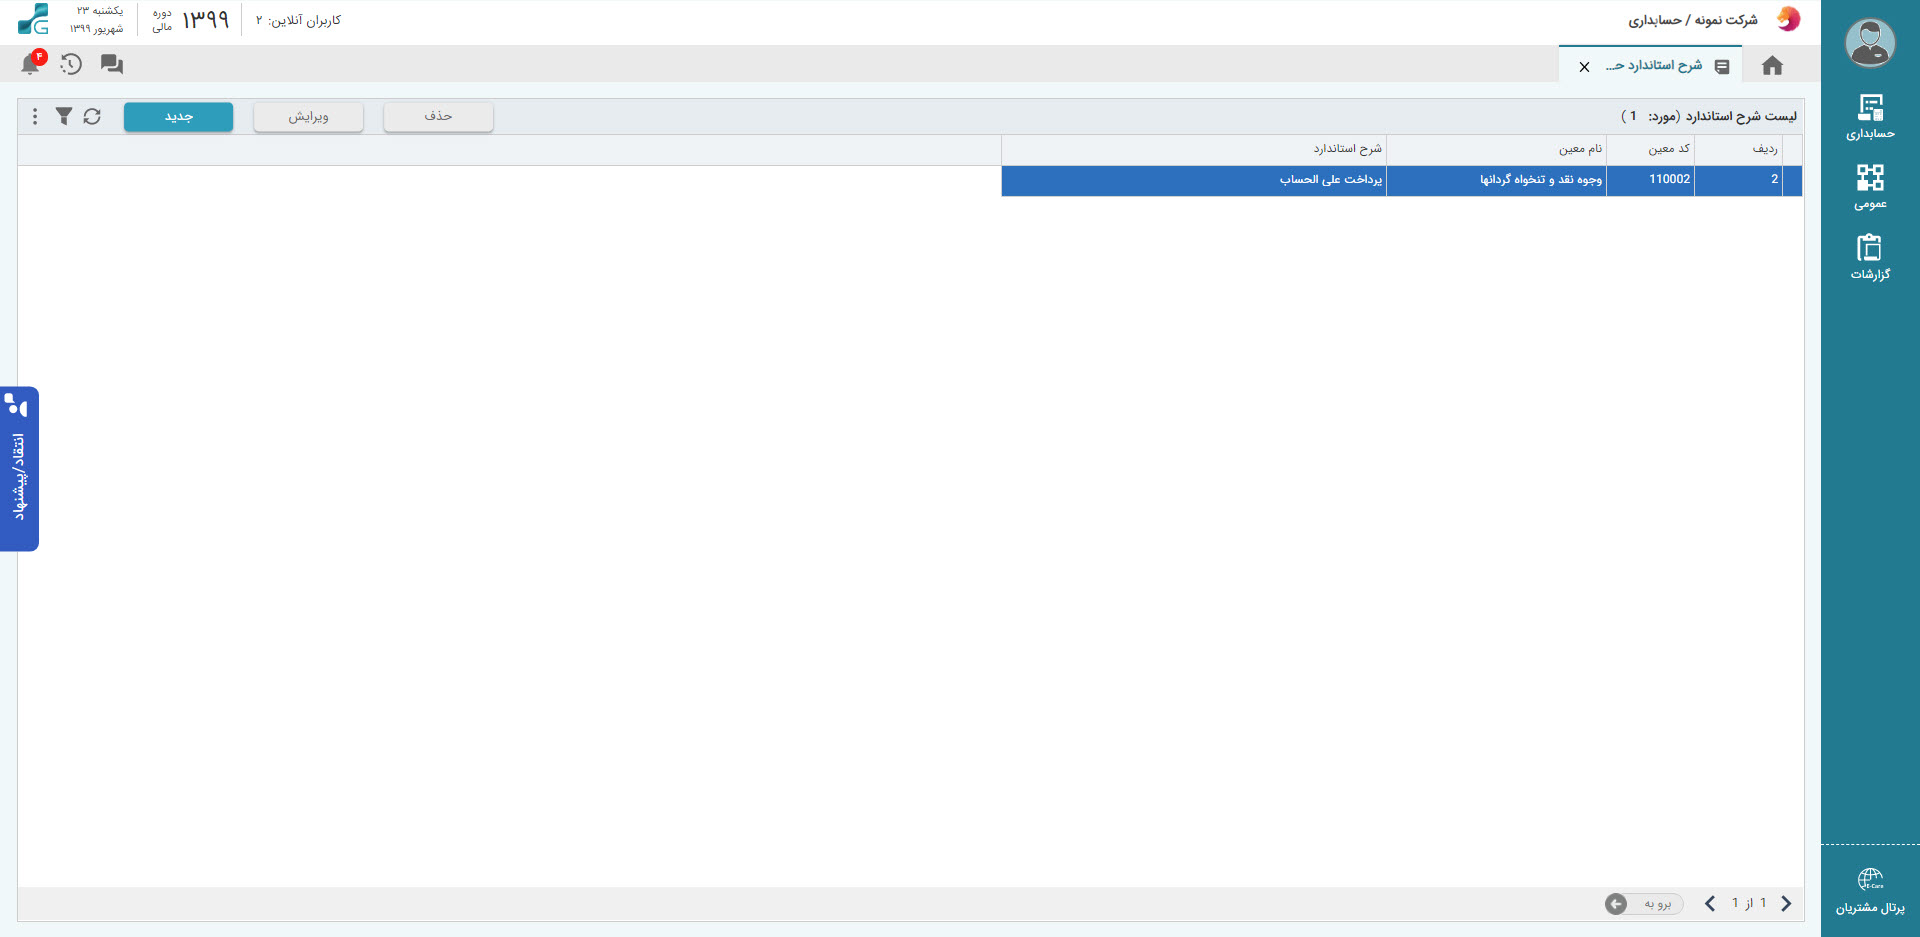
Task: Select the code cell 110002
Action: tap(1651, 180)
